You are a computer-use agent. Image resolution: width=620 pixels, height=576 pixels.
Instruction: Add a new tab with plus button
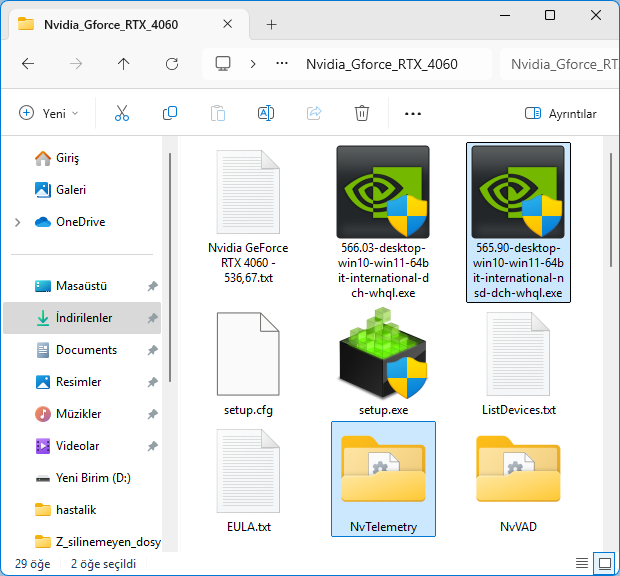point(271,25)
